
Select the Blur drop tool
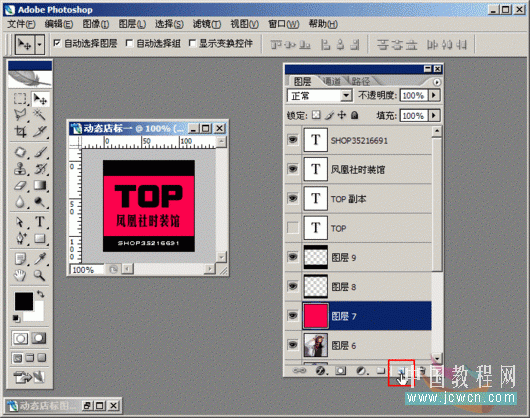click(20, 202)
